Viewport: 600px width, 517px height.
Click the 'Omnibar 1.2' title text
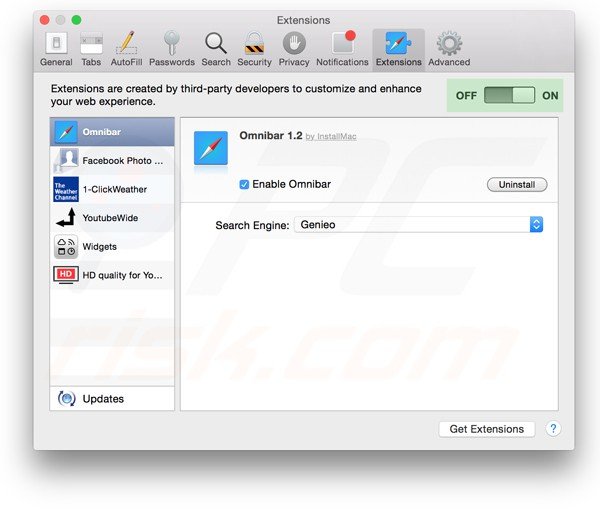271,135
